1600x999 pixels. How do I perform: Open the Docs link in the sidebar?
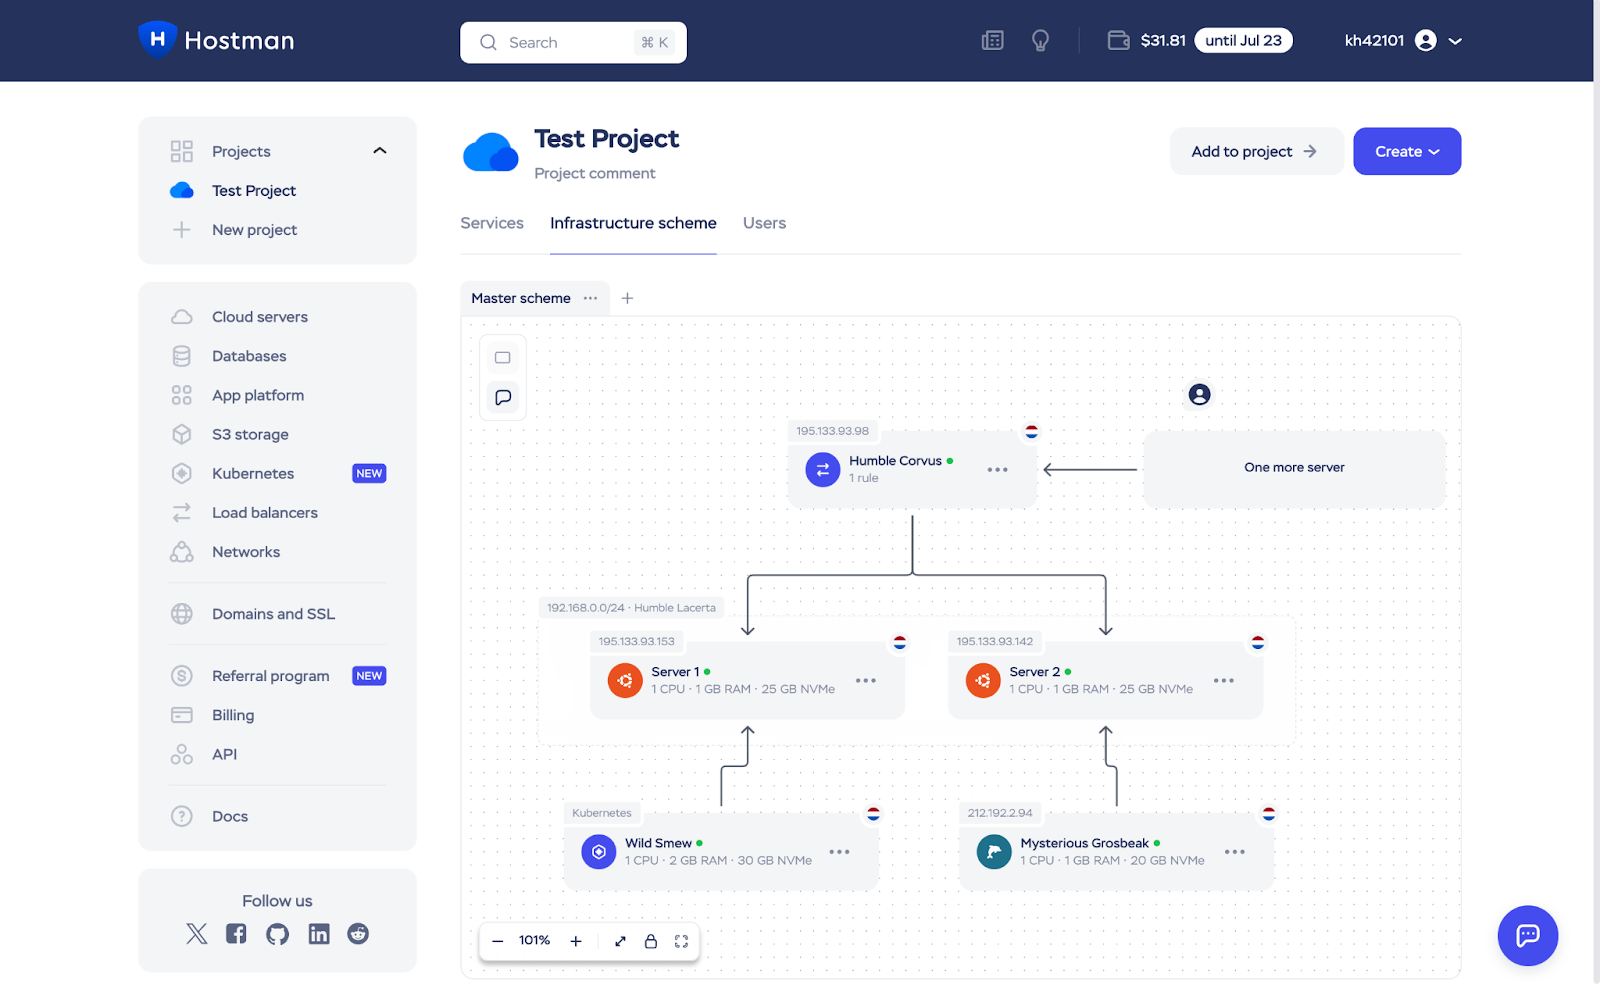coord(229,816)
